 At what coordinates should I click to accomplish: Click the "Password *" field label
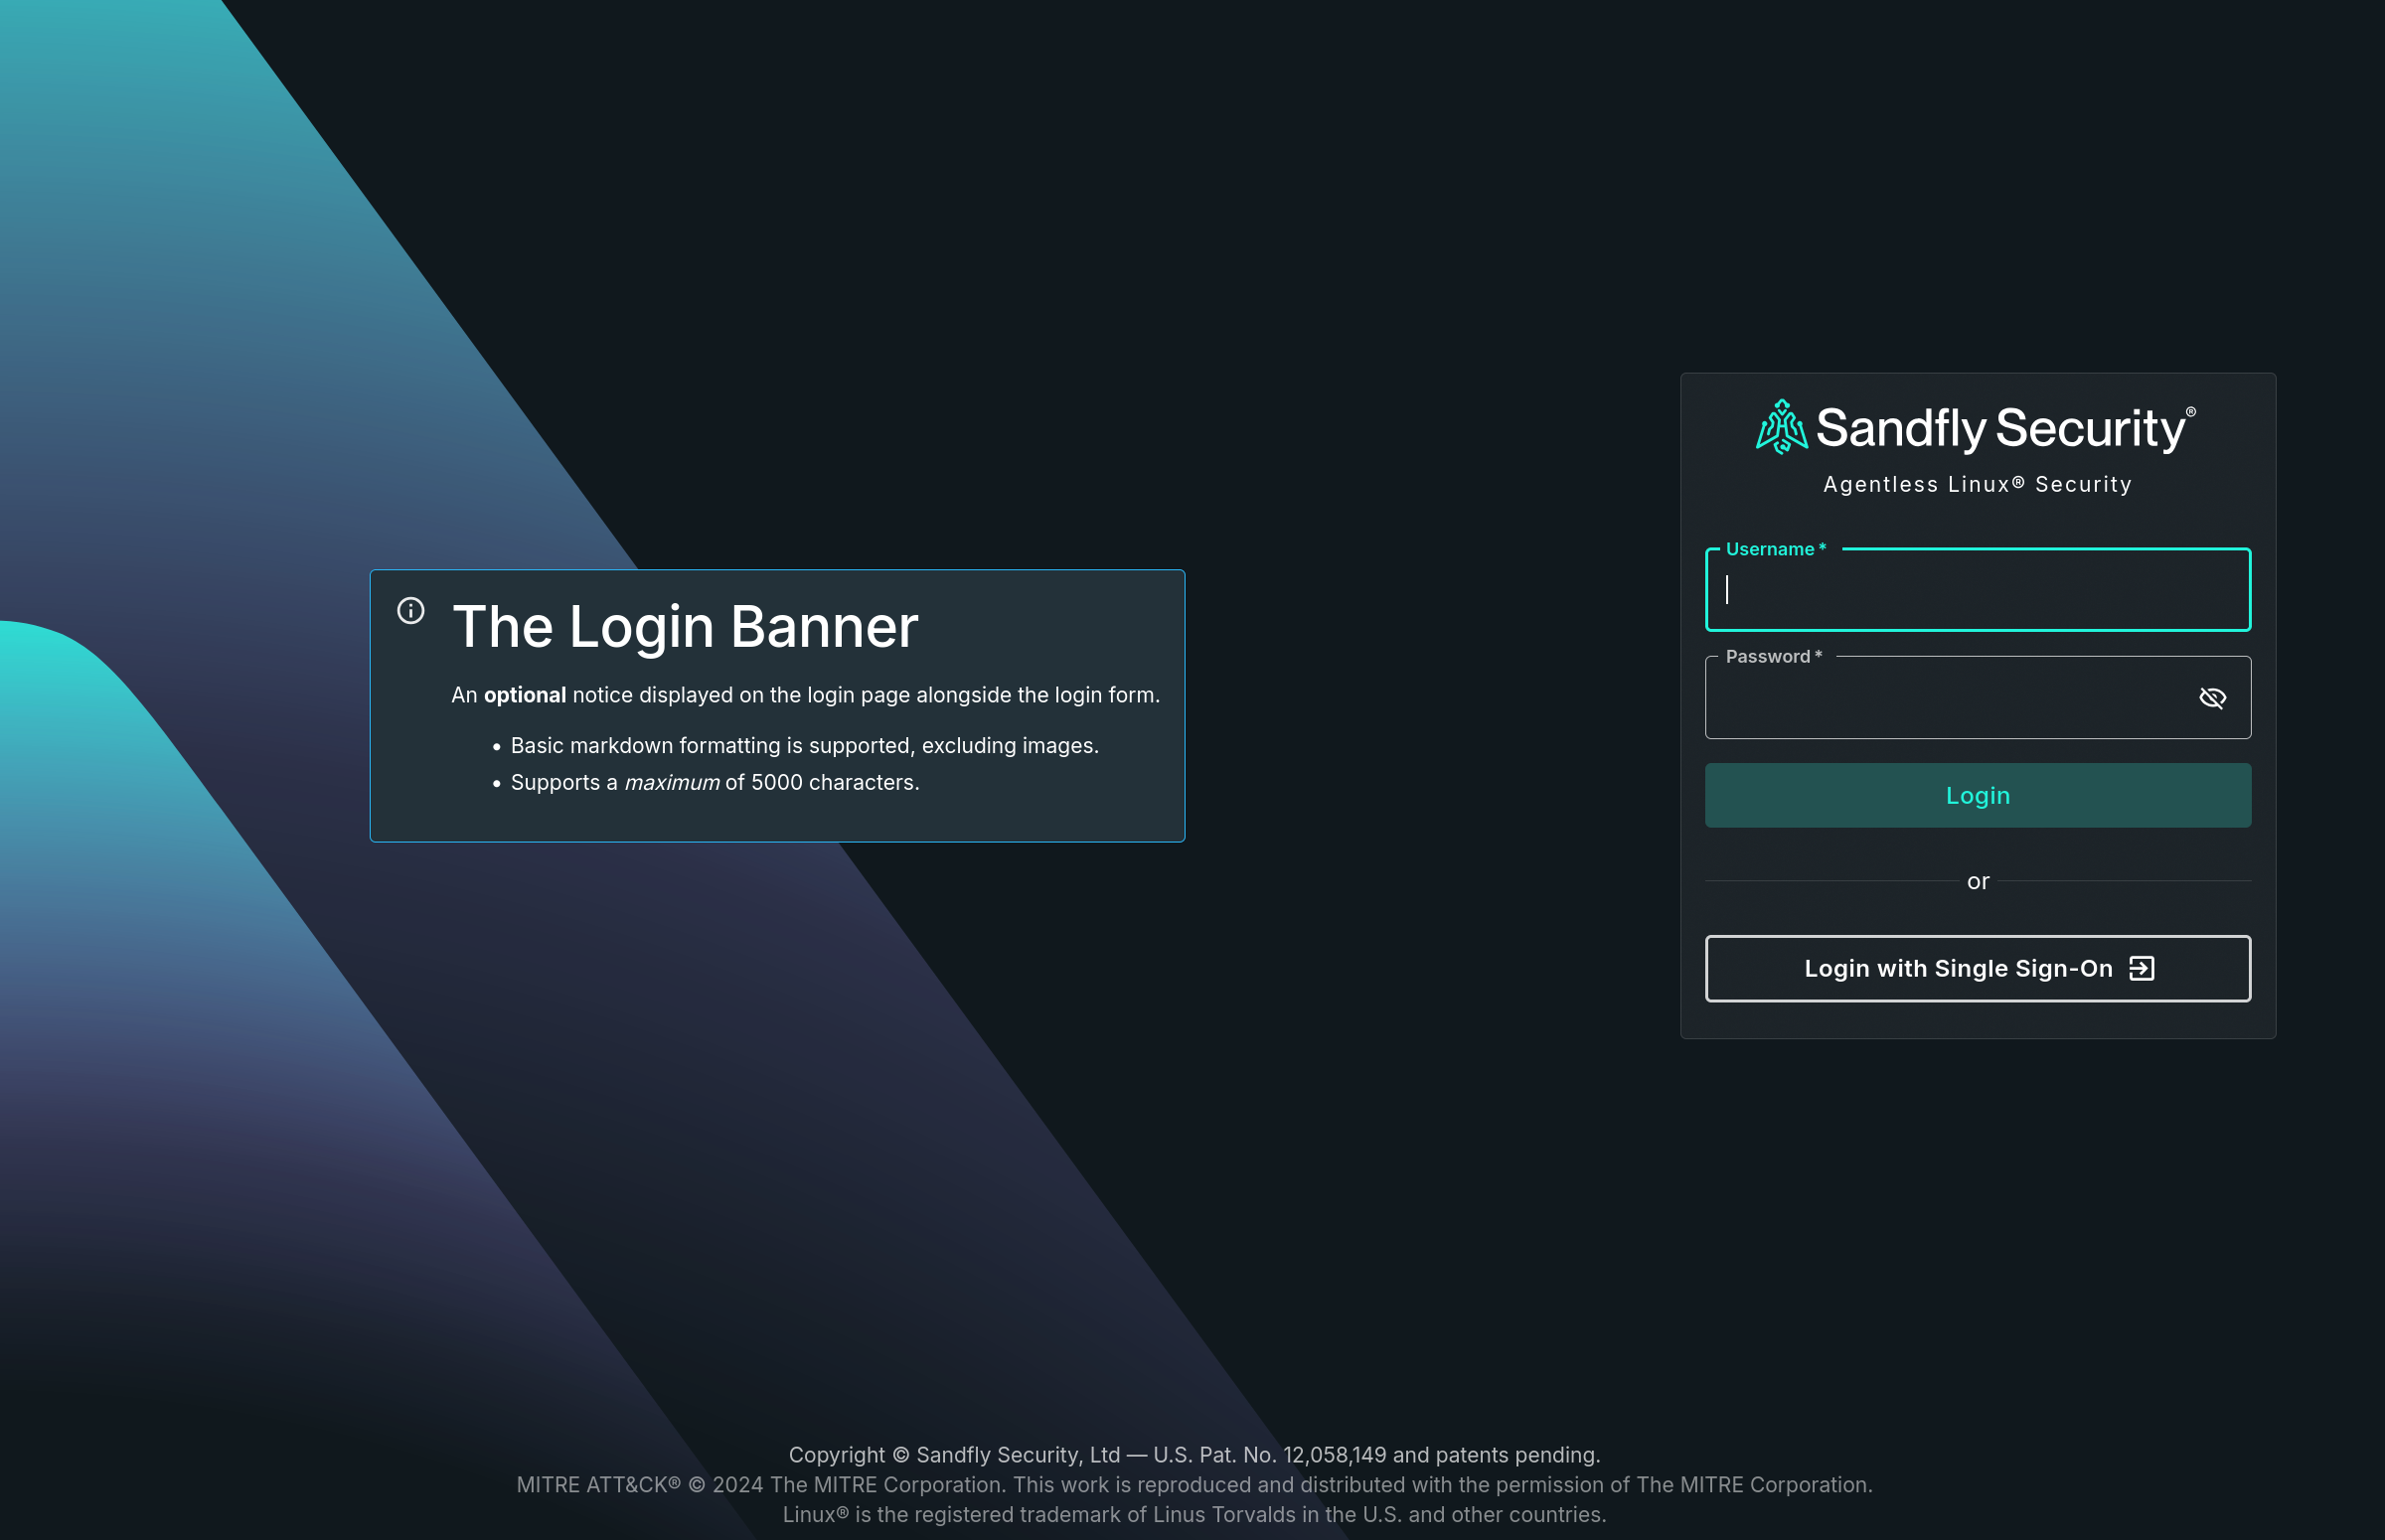coord(1773,657)
